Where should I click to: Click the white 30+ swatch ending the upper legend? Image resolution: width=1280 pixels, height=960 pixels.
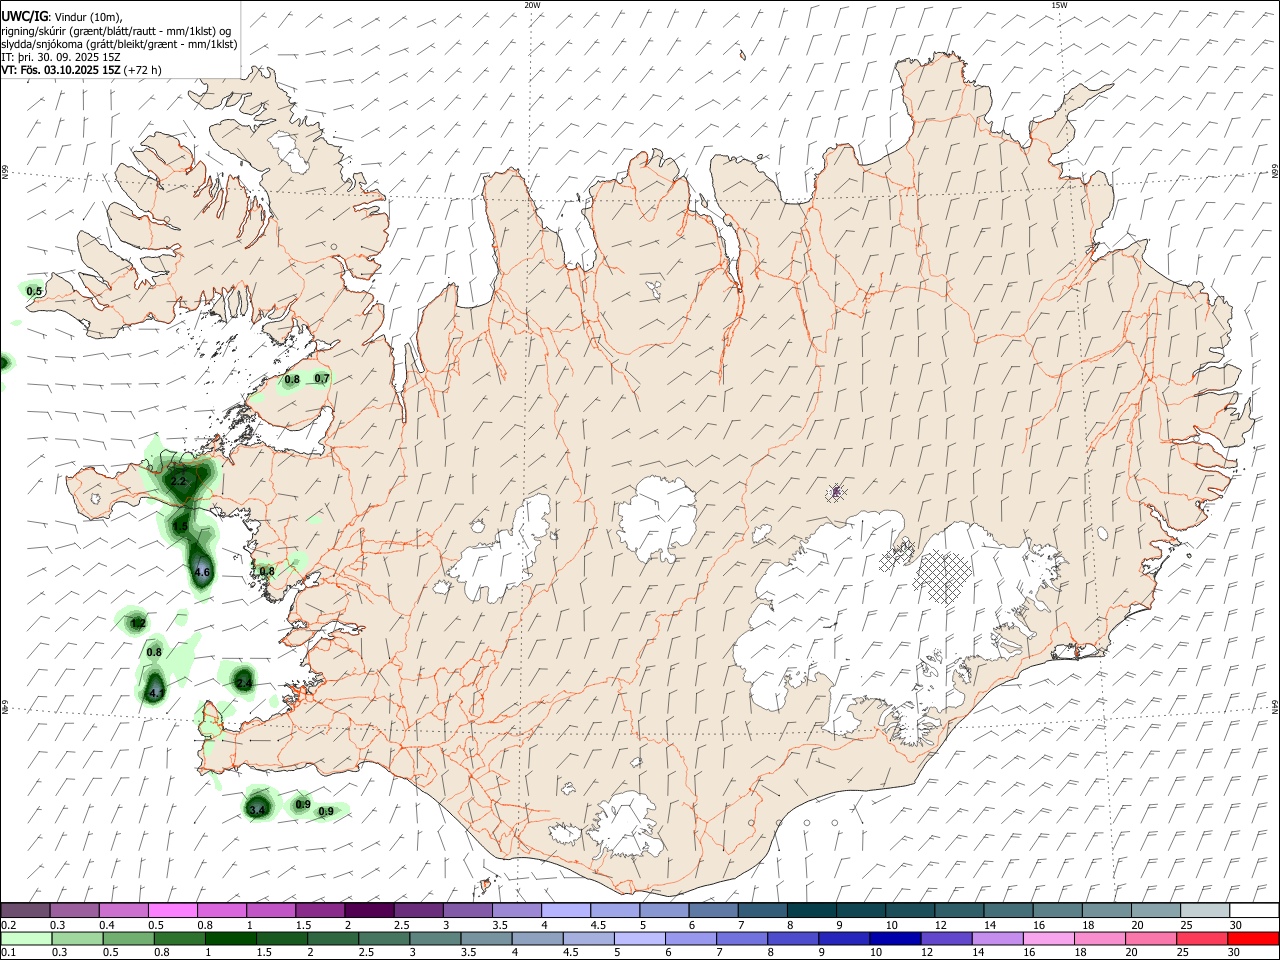tap(1254, 911)
